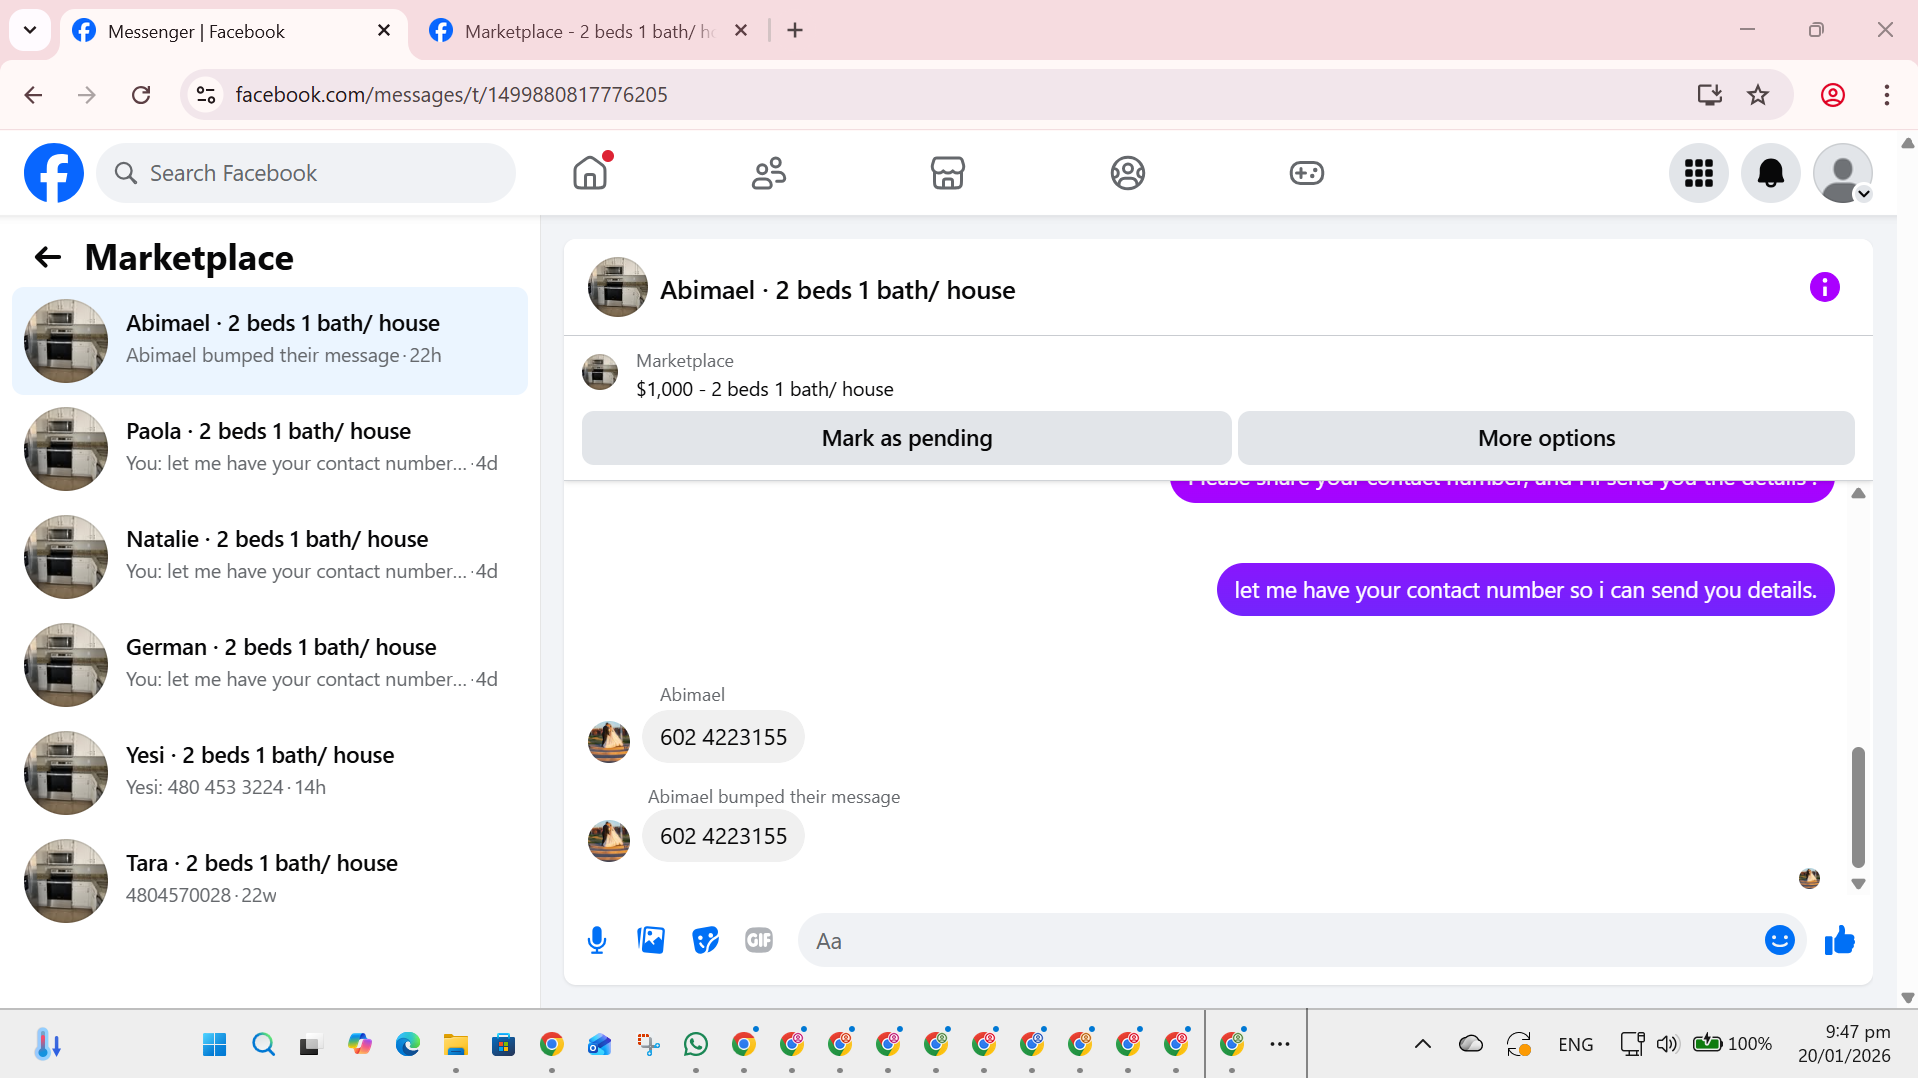Open Natalie's 2 beds 1 bath conversation
1918x1078 pixels.
pyautogui.click(x=270, y=557)
